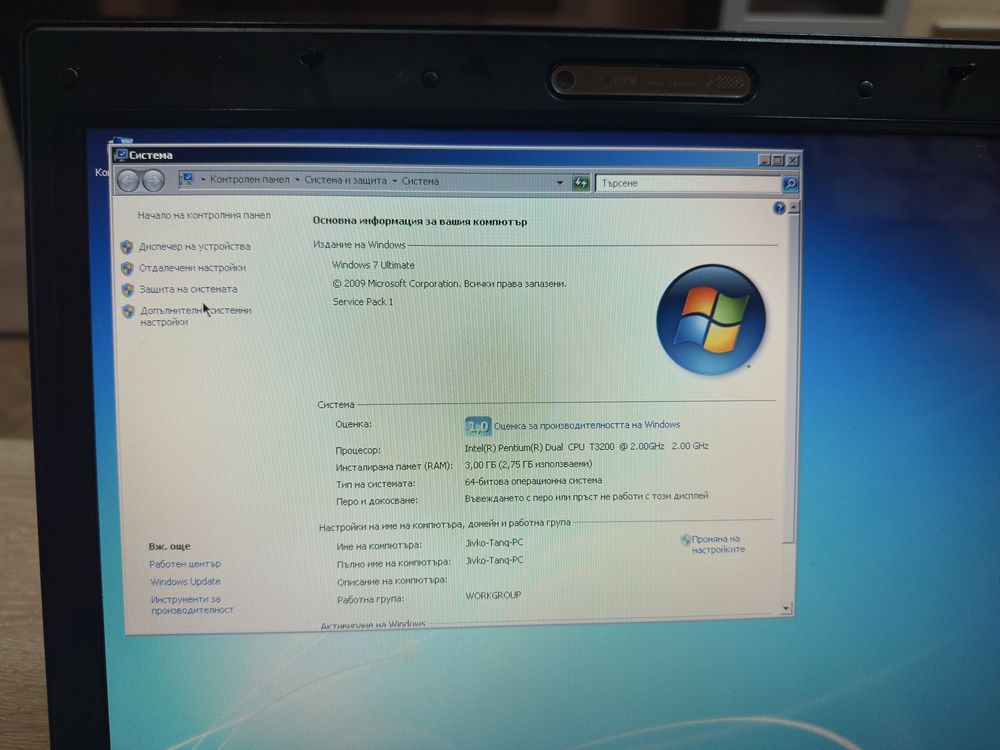Open the blue Help question mark icon

pyautogui.click(x=779, y=208)
